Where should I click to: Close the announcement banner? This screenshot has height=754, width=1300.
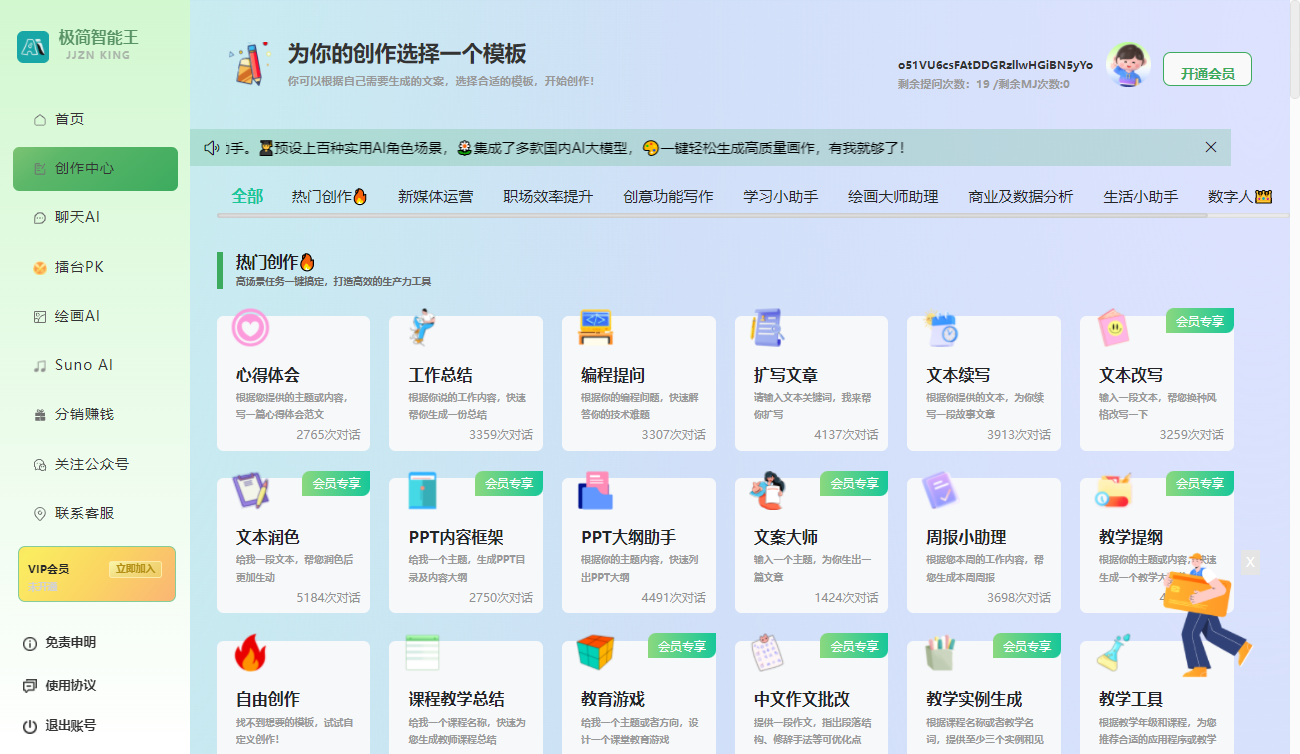pos(1211,147)
